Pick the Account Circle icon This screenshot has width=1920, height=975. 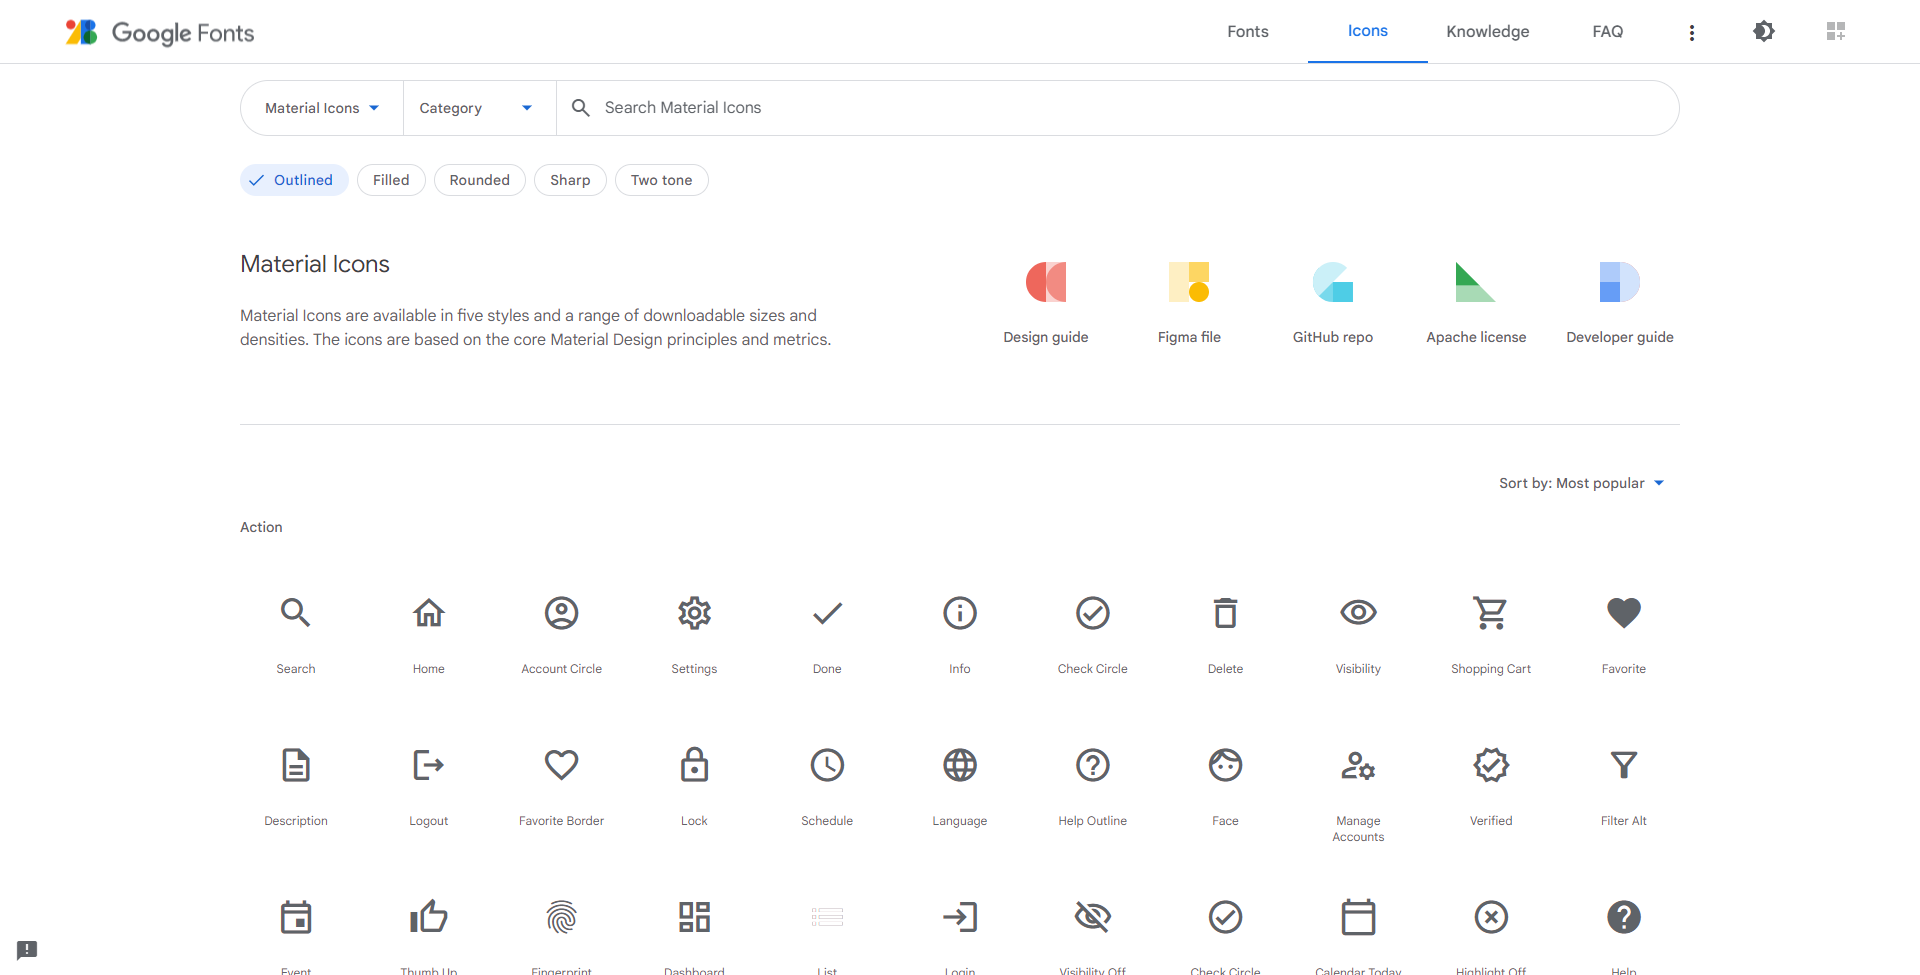[x=562, y=612]
